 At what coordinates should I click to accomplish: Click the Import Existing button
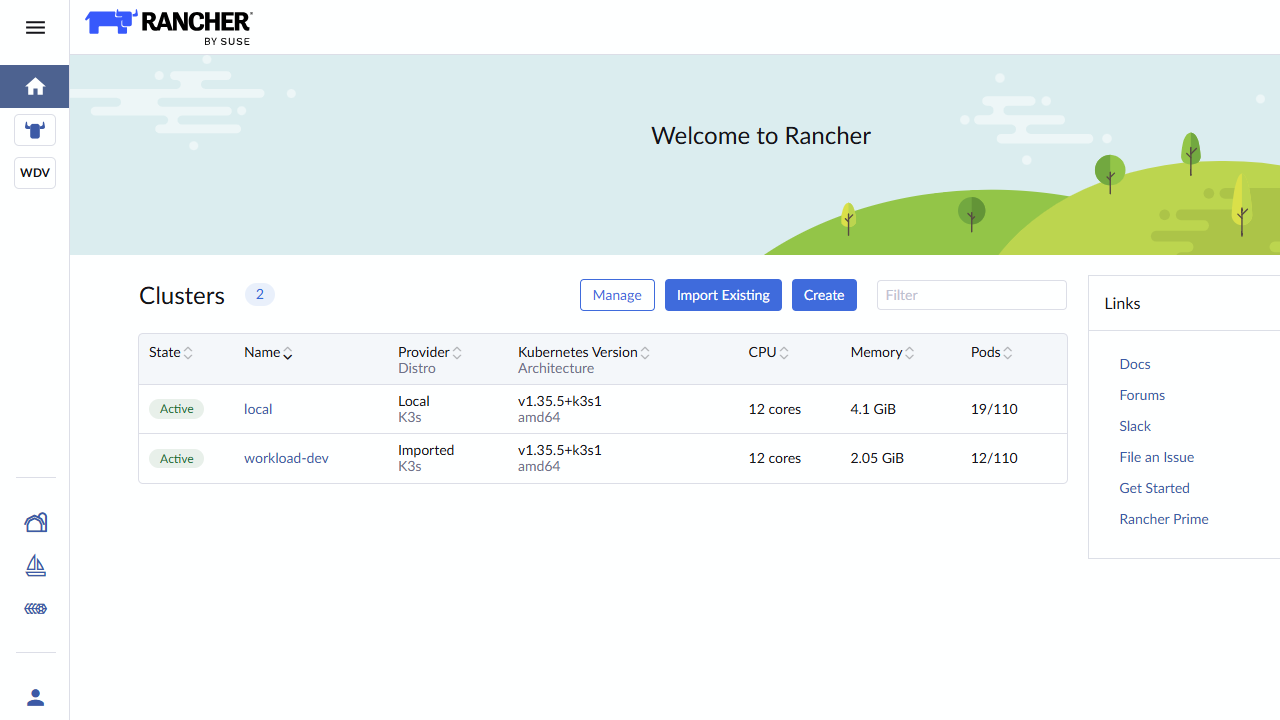point(723,295)
